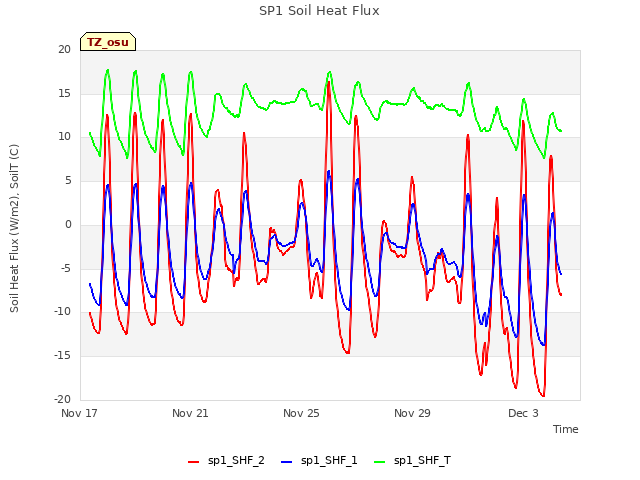
Task: Click the y-axis value 20
Action: pyautogui.click(x=64, y=50)
